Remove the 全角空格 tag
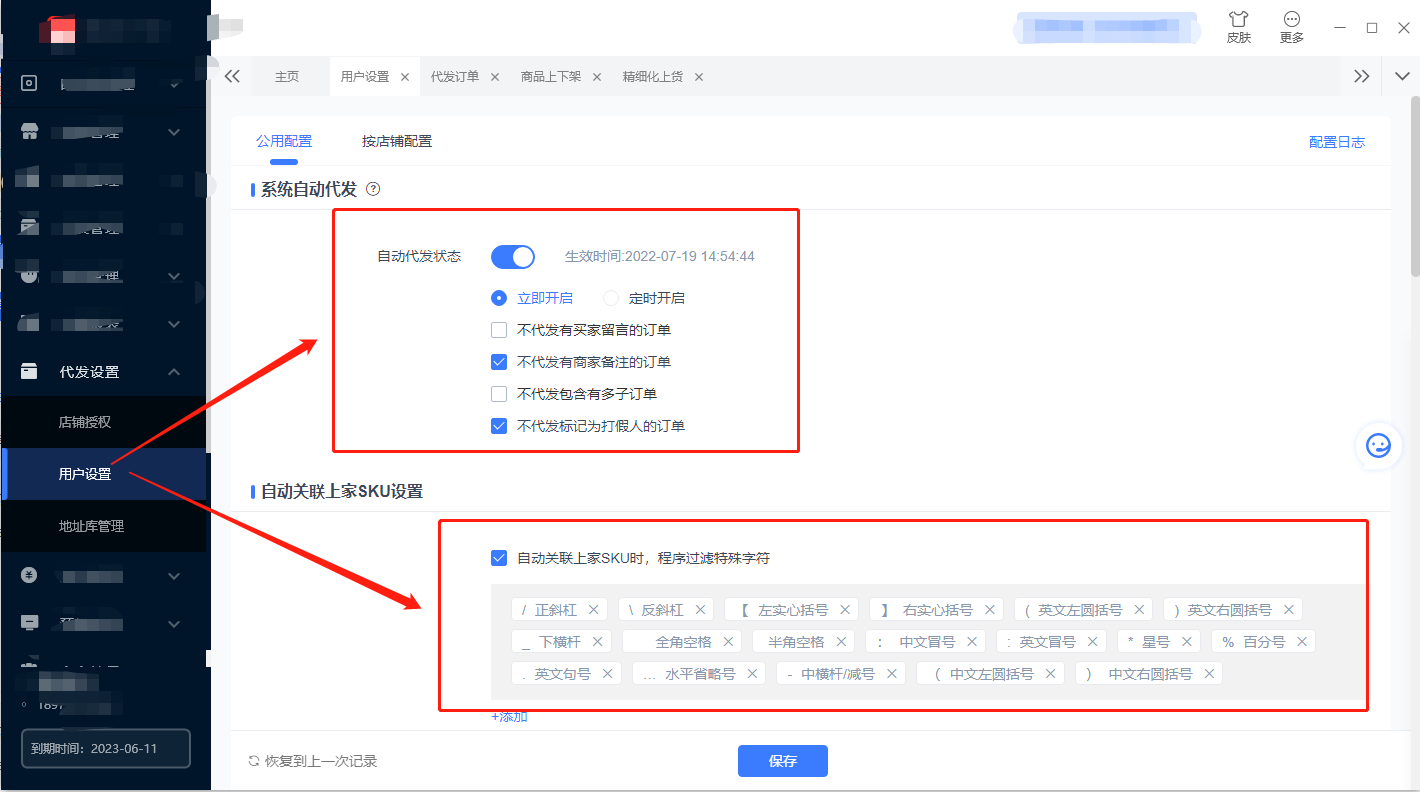The height and width of the screenshot is (792, 1420). pyautogui.click(x=728, y=642)
